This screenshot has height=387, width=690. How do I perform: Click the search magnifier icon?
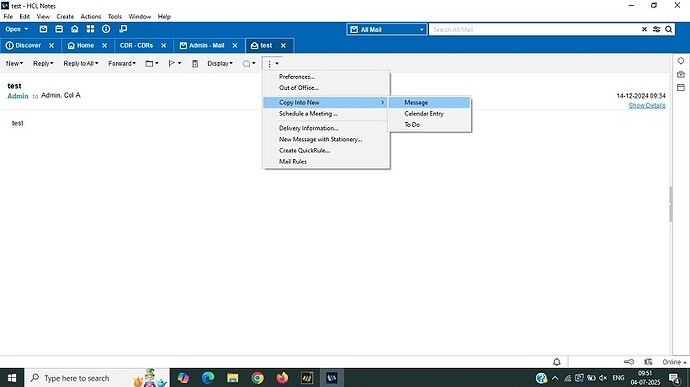click(668, 29)
